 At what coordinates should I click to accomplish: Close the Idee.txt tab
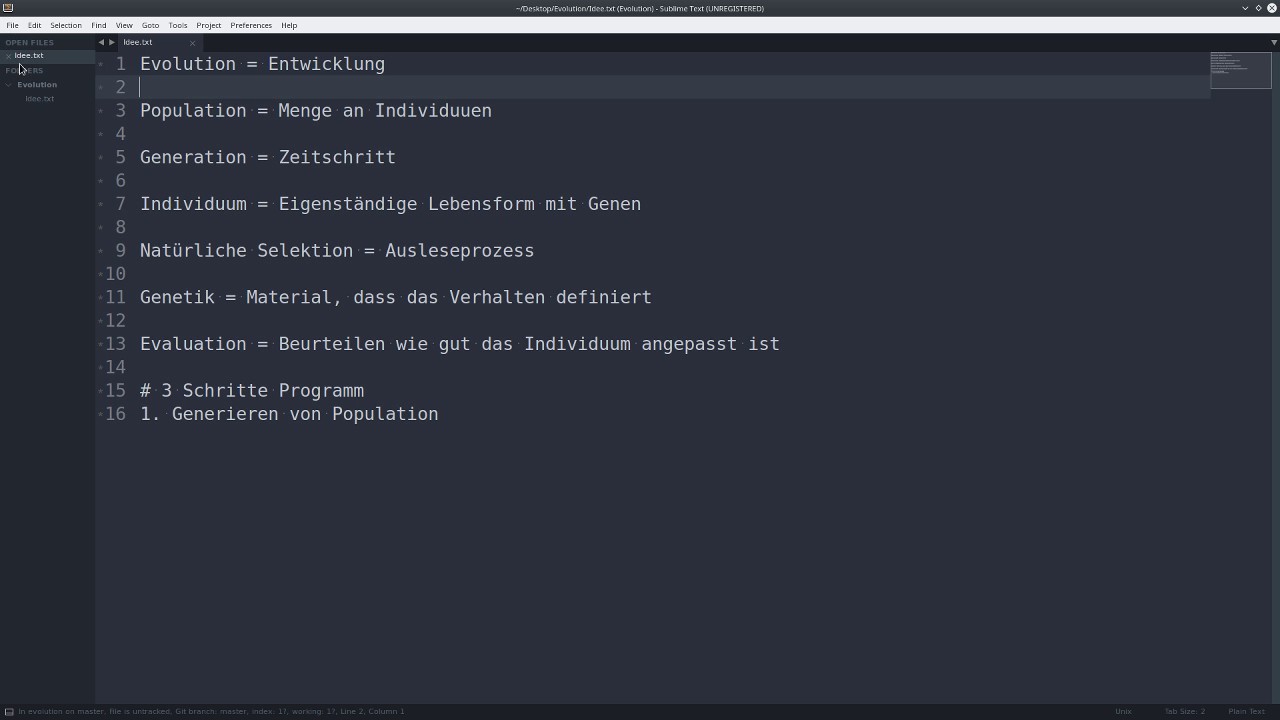(192, 43)
